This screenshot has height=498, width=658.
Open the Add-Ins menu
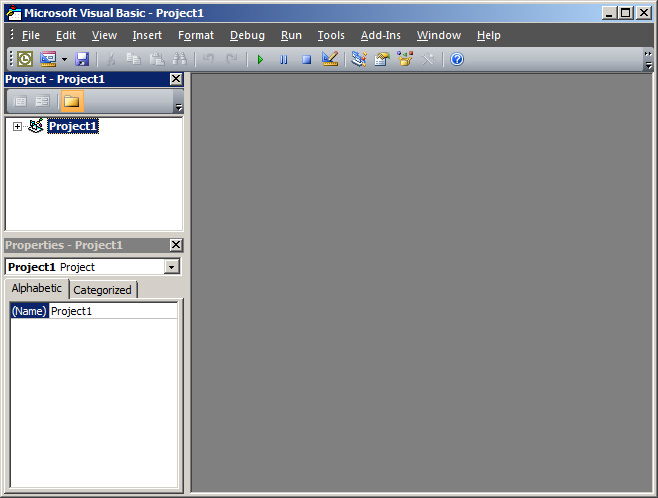point(380,35)
